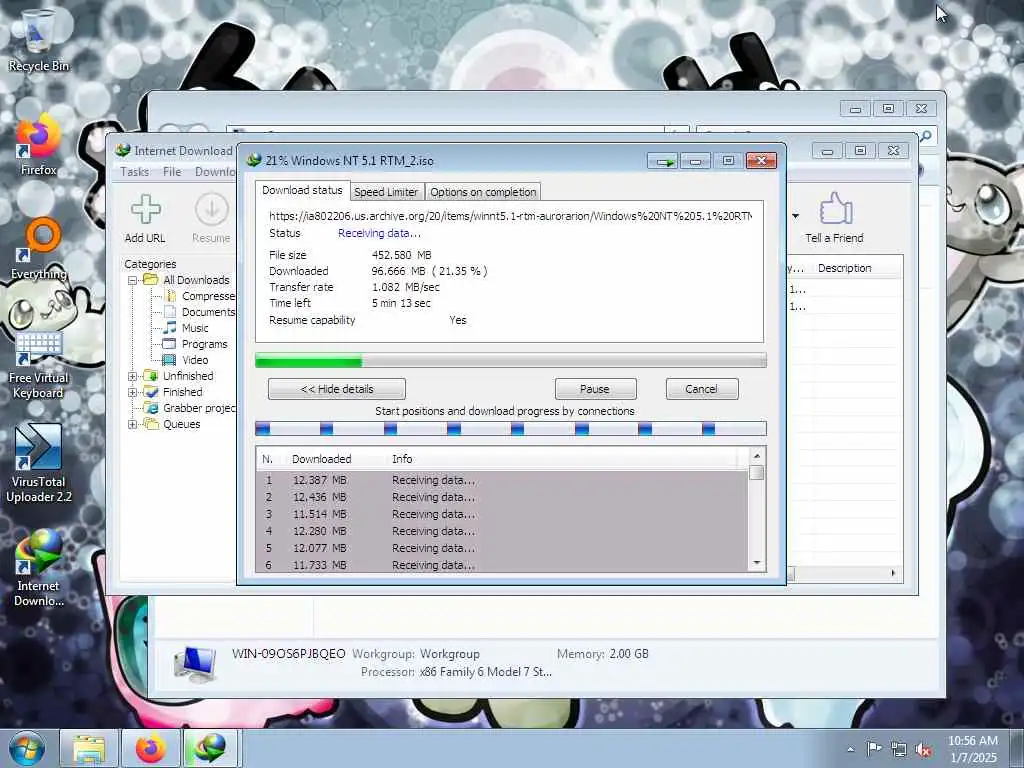Click the Hide details button
This screenshot has height=768, width=1024.
pos(337,389)
